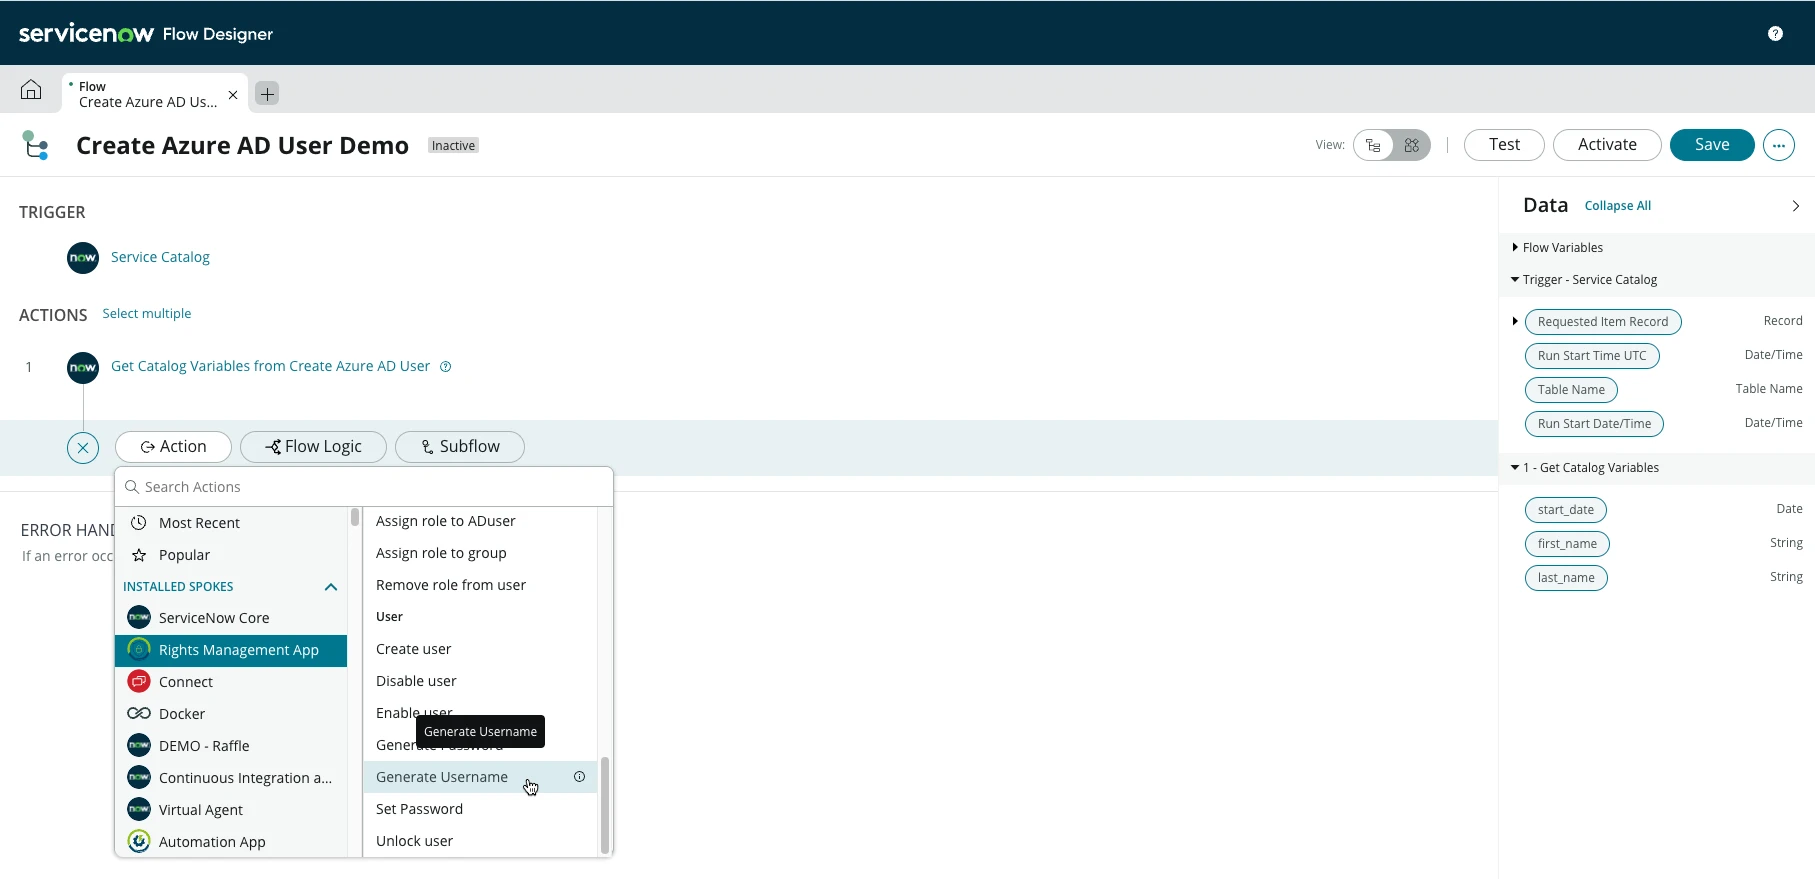
Task: Click the Inactive status badge
Action: tap(453, 146)
